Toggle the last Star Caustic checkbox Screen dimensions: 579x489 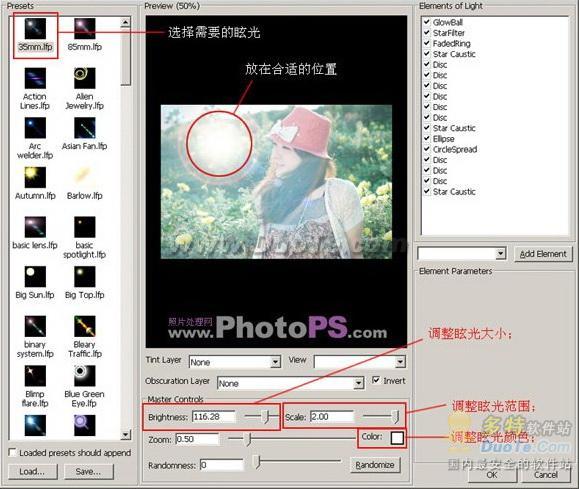426,191
